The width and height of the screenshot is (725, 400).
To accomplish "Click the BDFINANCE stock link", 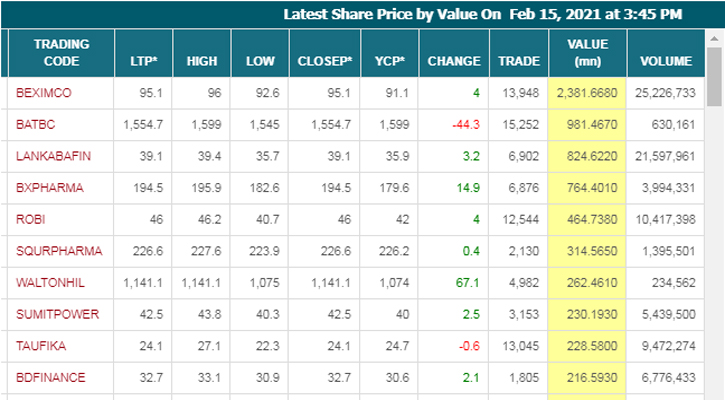I will coord(46,378).
